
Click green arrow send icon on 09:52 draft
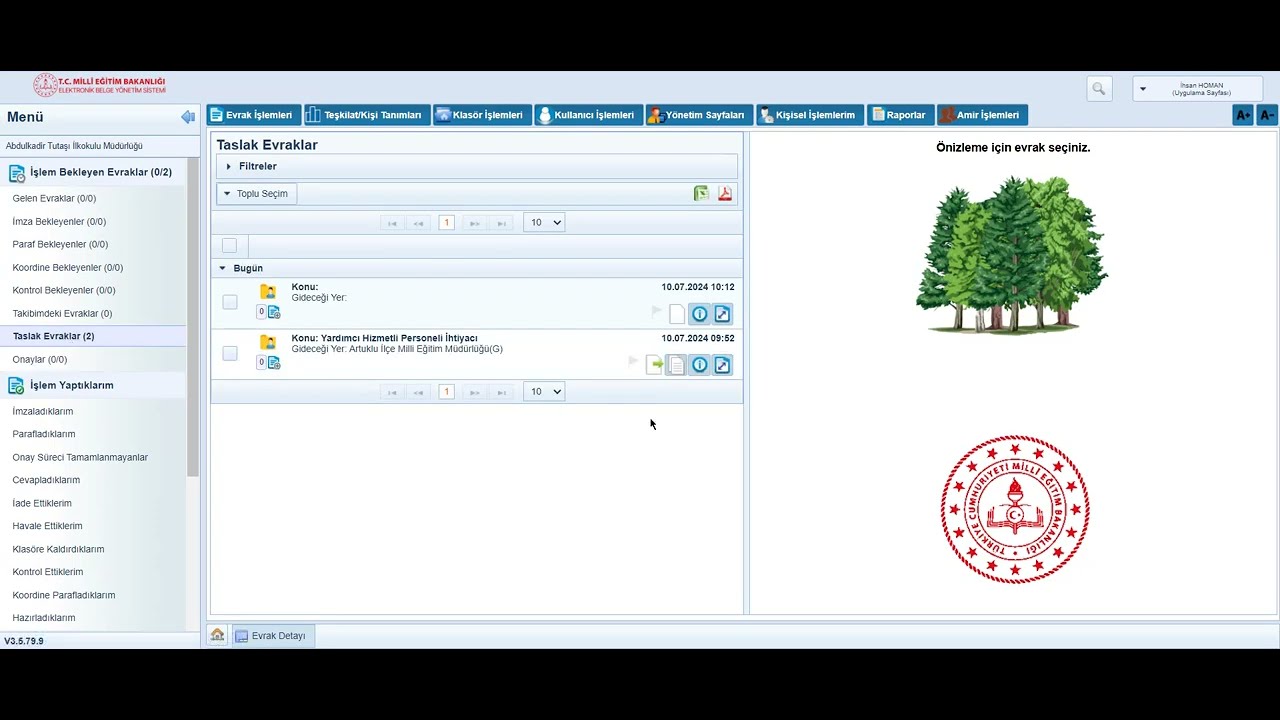655,365
